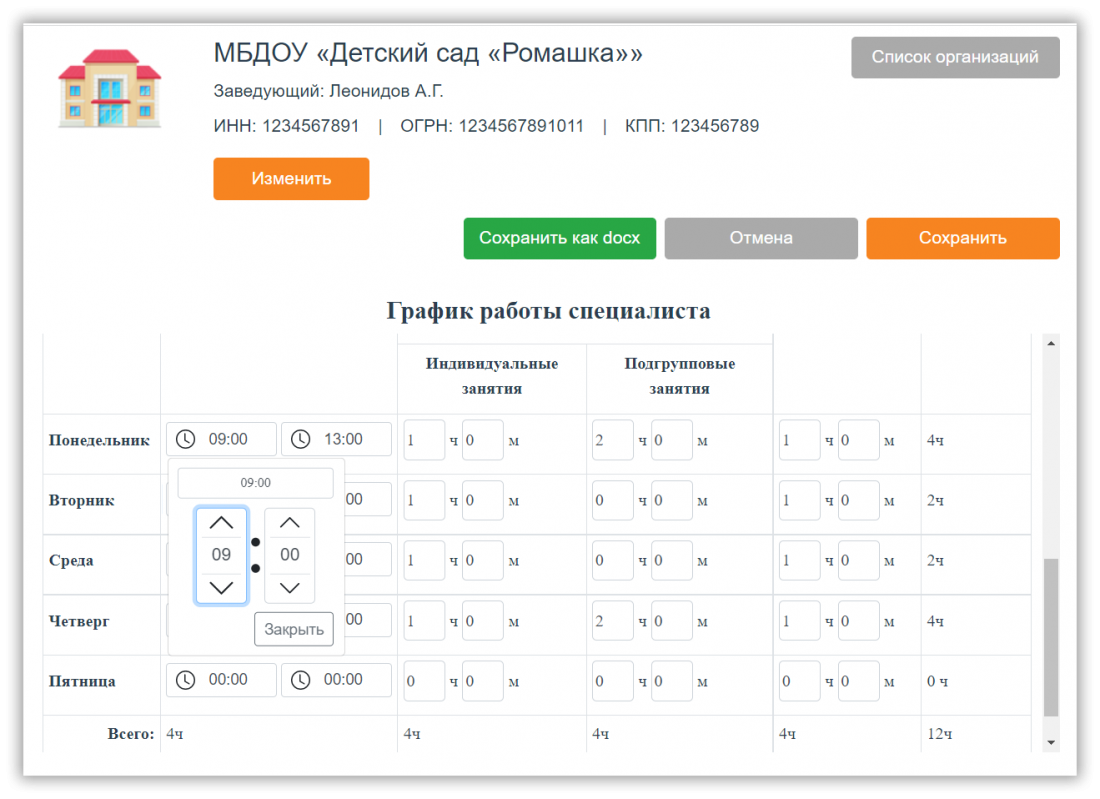Screen dimensions: 1100x799
Task: Click Monday start time clock icon
Action: [x=186, y=439]
